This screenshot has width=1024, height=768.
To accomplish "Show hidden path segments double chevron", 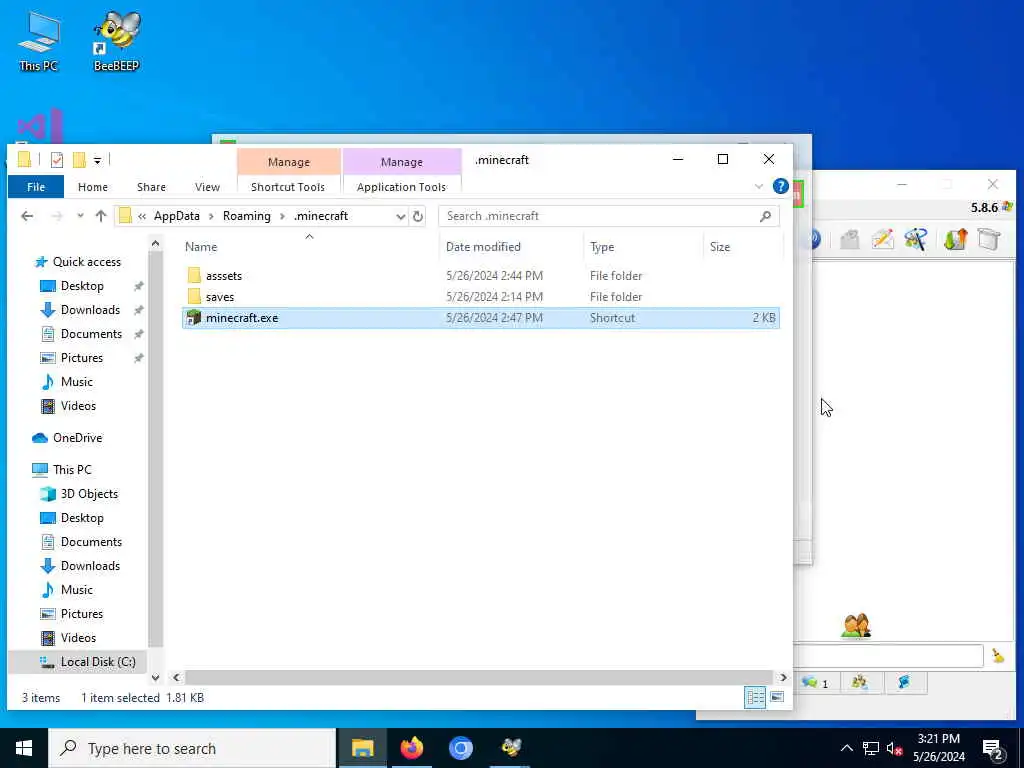I will coord(142,216).
